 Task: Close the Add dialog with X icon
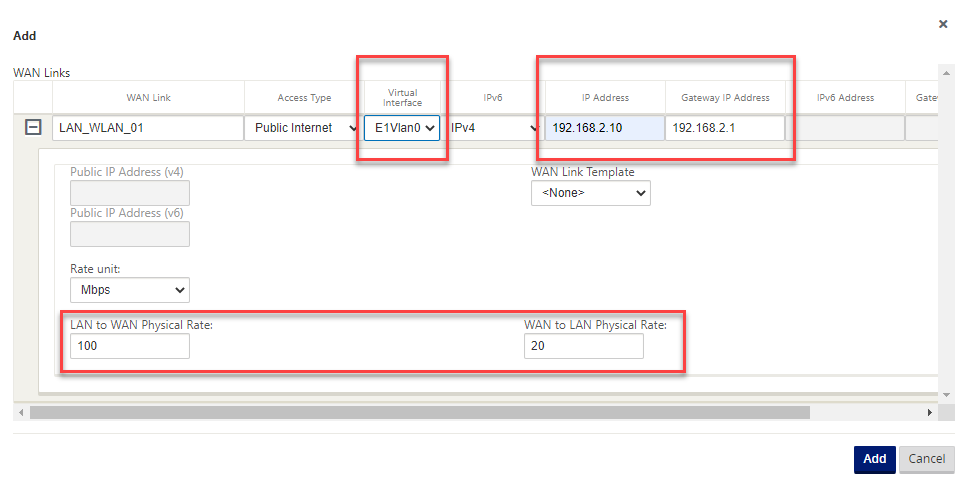tap(942, 24)
